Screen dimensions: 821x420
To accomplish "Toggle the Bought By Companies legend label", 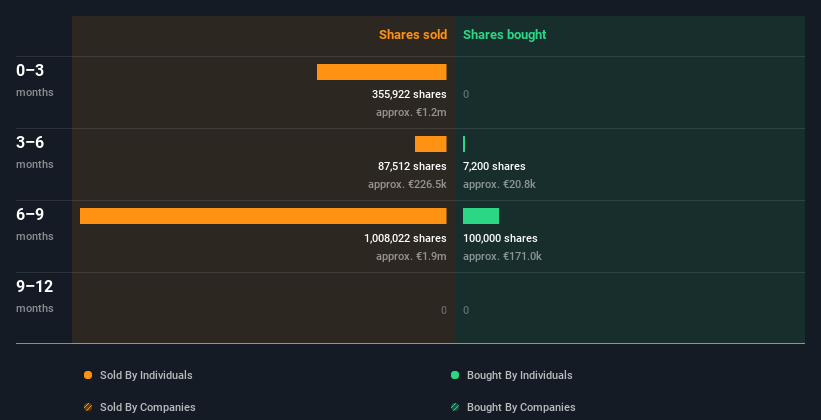I will [521, 407].
